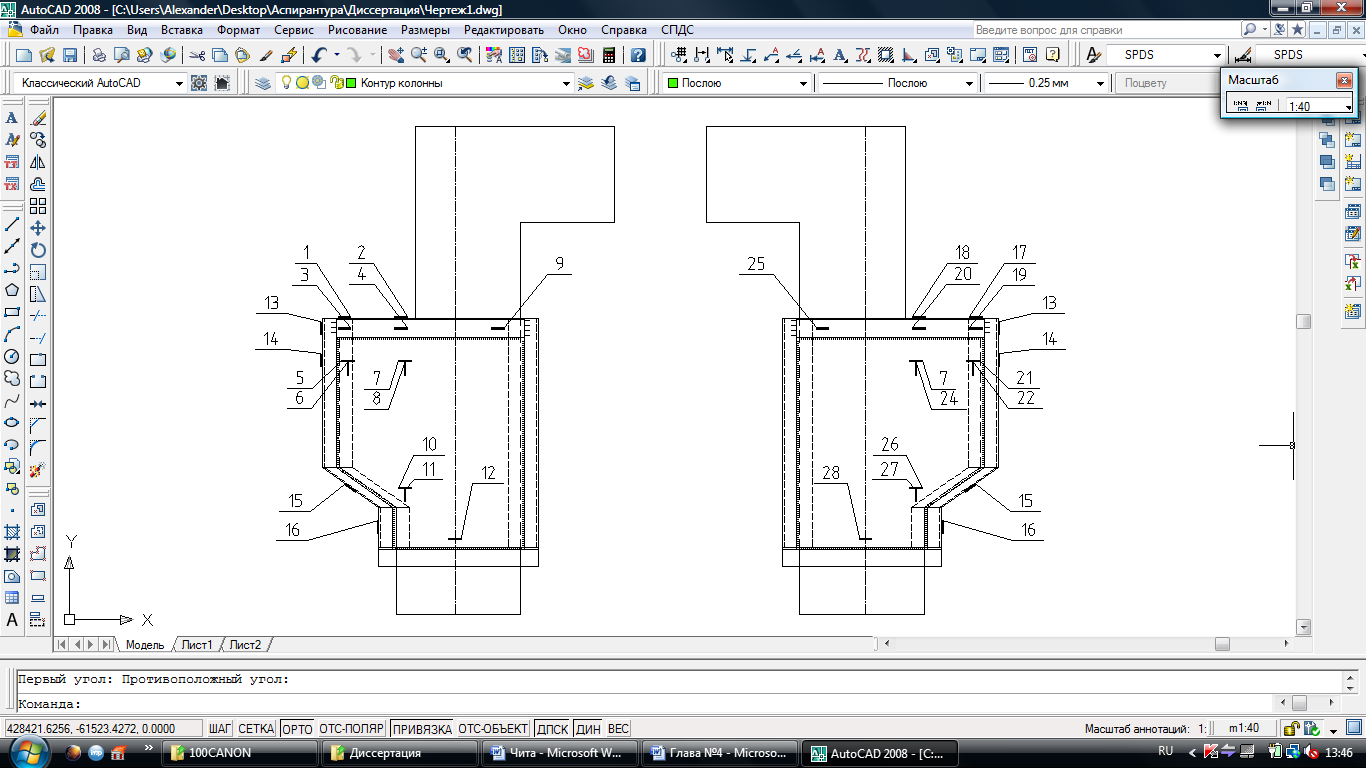Select the Array tool
1366x768 pixels.
38,206
